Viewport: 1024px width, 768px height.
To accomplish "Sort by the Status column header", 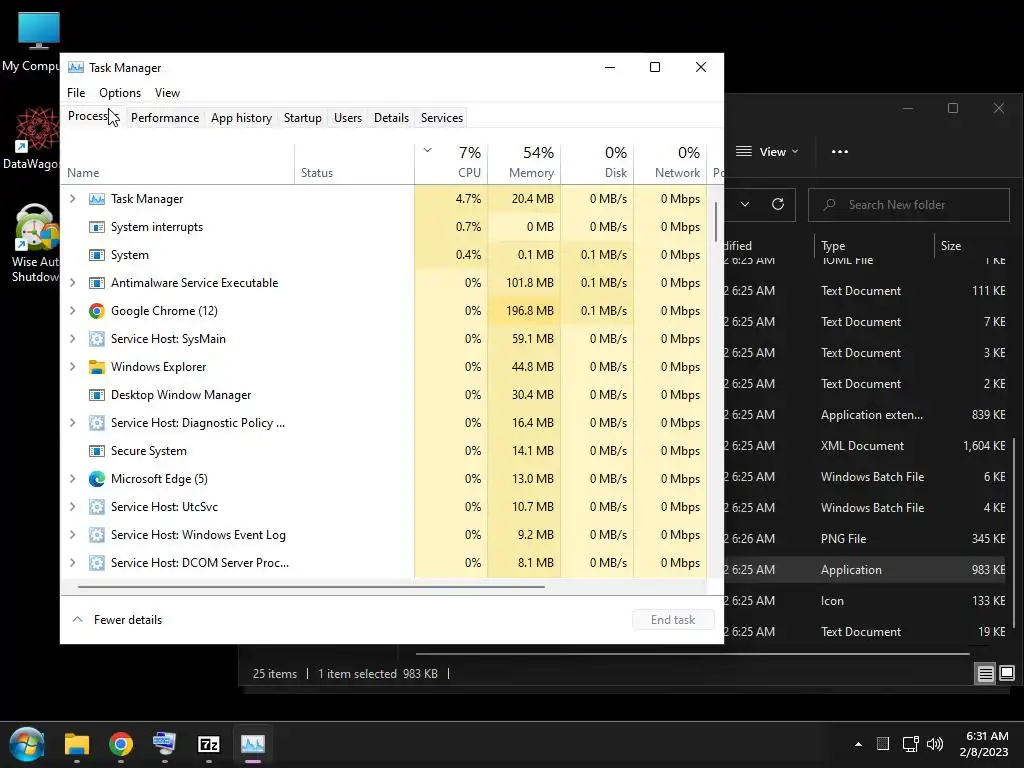I will pos(355,163).
